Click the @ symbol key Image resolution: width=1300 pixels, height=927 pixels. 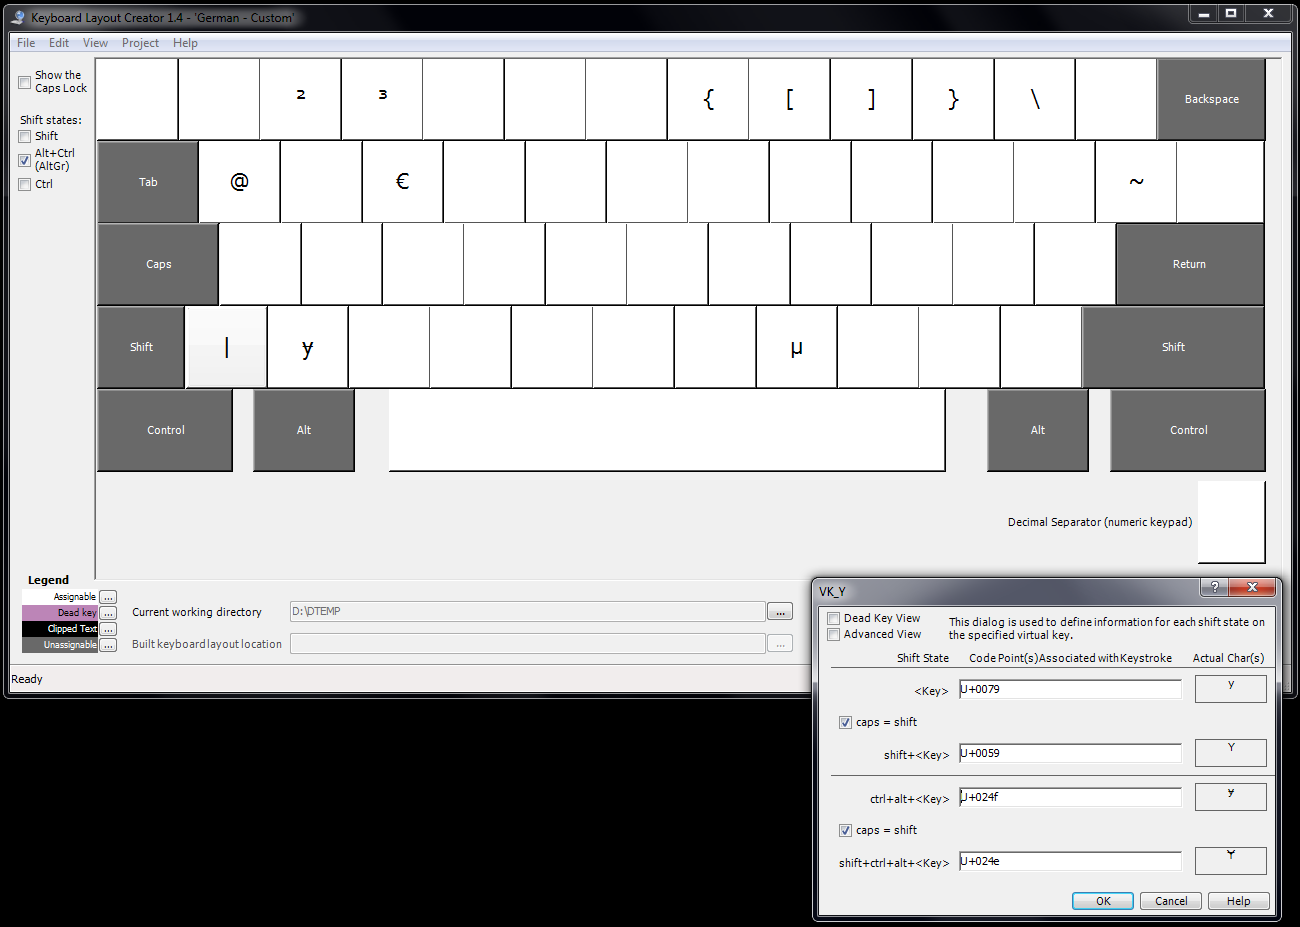[239, 182]
